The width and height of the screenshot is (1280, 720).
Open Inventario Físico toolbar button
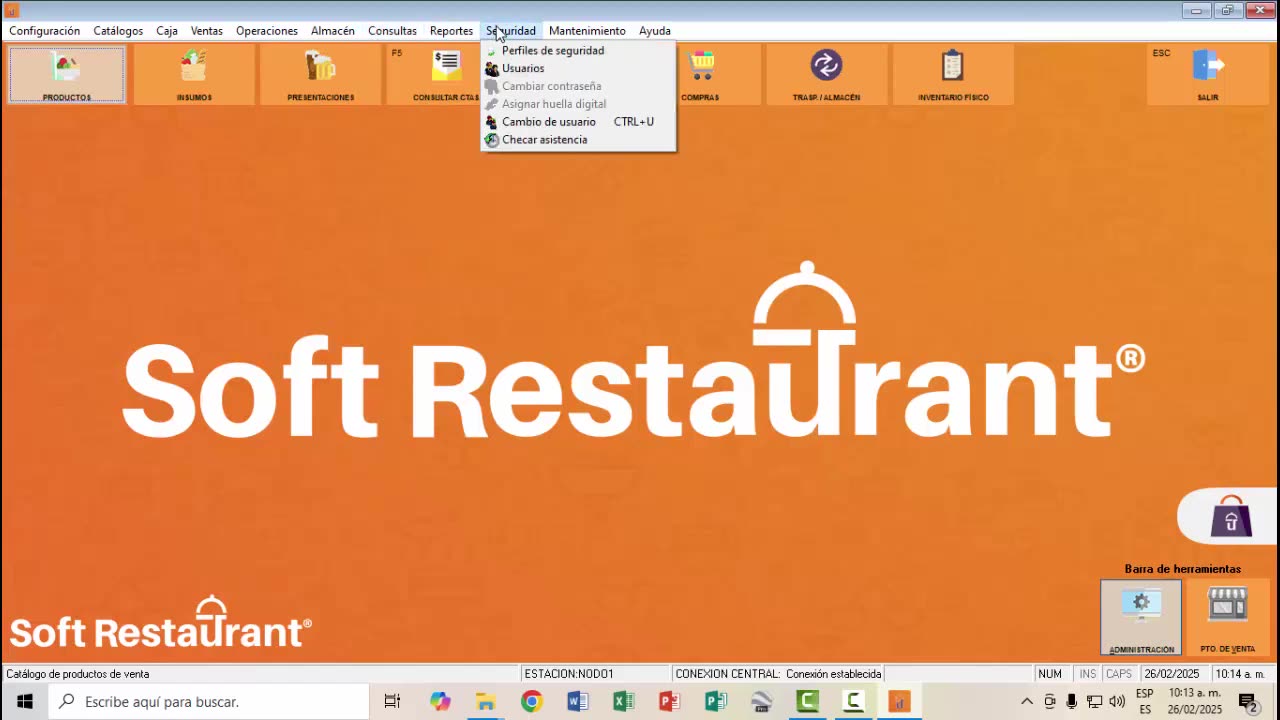pyautogui.click(x=953, y=75)
